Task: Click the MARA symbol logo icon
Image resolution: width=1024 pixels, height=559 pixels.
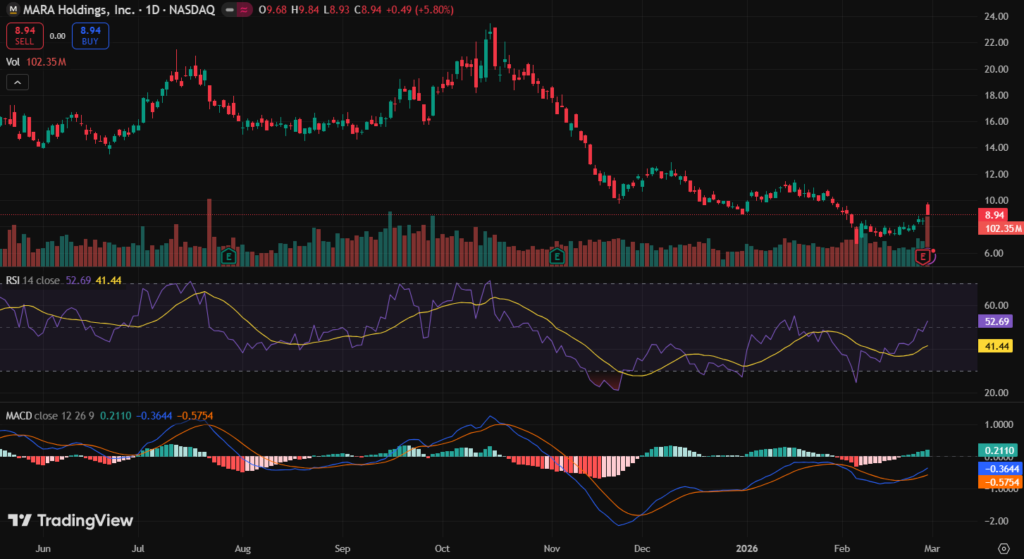Action: pos(14,11)
